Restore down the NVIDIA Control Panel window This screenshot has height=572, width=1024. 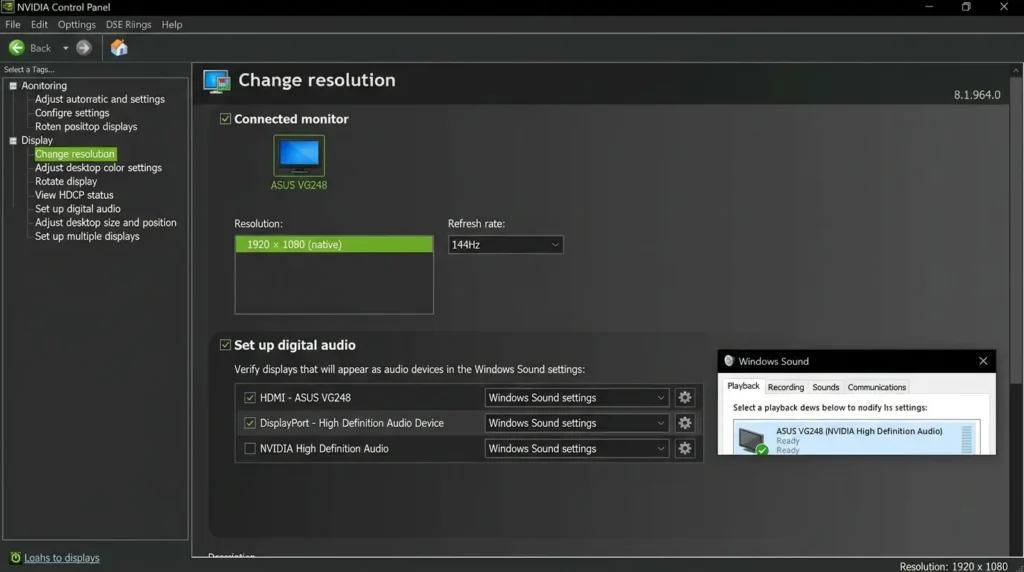966,7
